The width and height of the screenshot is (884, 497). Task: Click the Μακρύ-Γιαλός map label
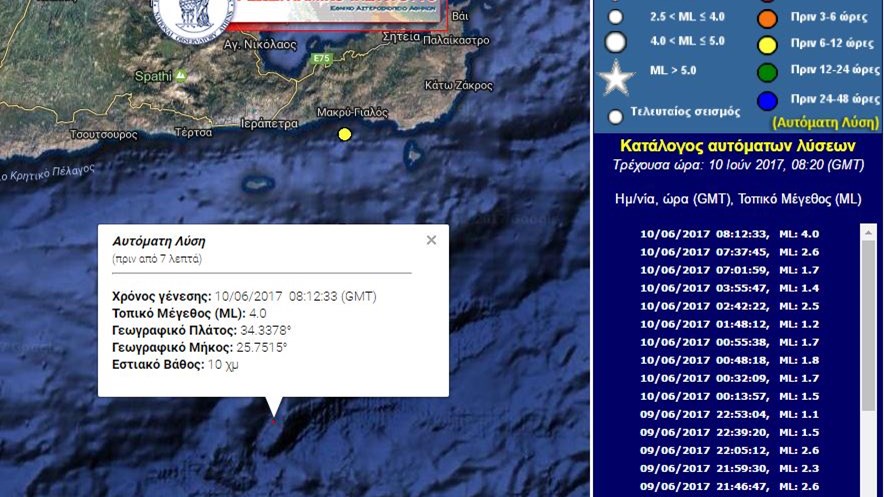(352, 113)
